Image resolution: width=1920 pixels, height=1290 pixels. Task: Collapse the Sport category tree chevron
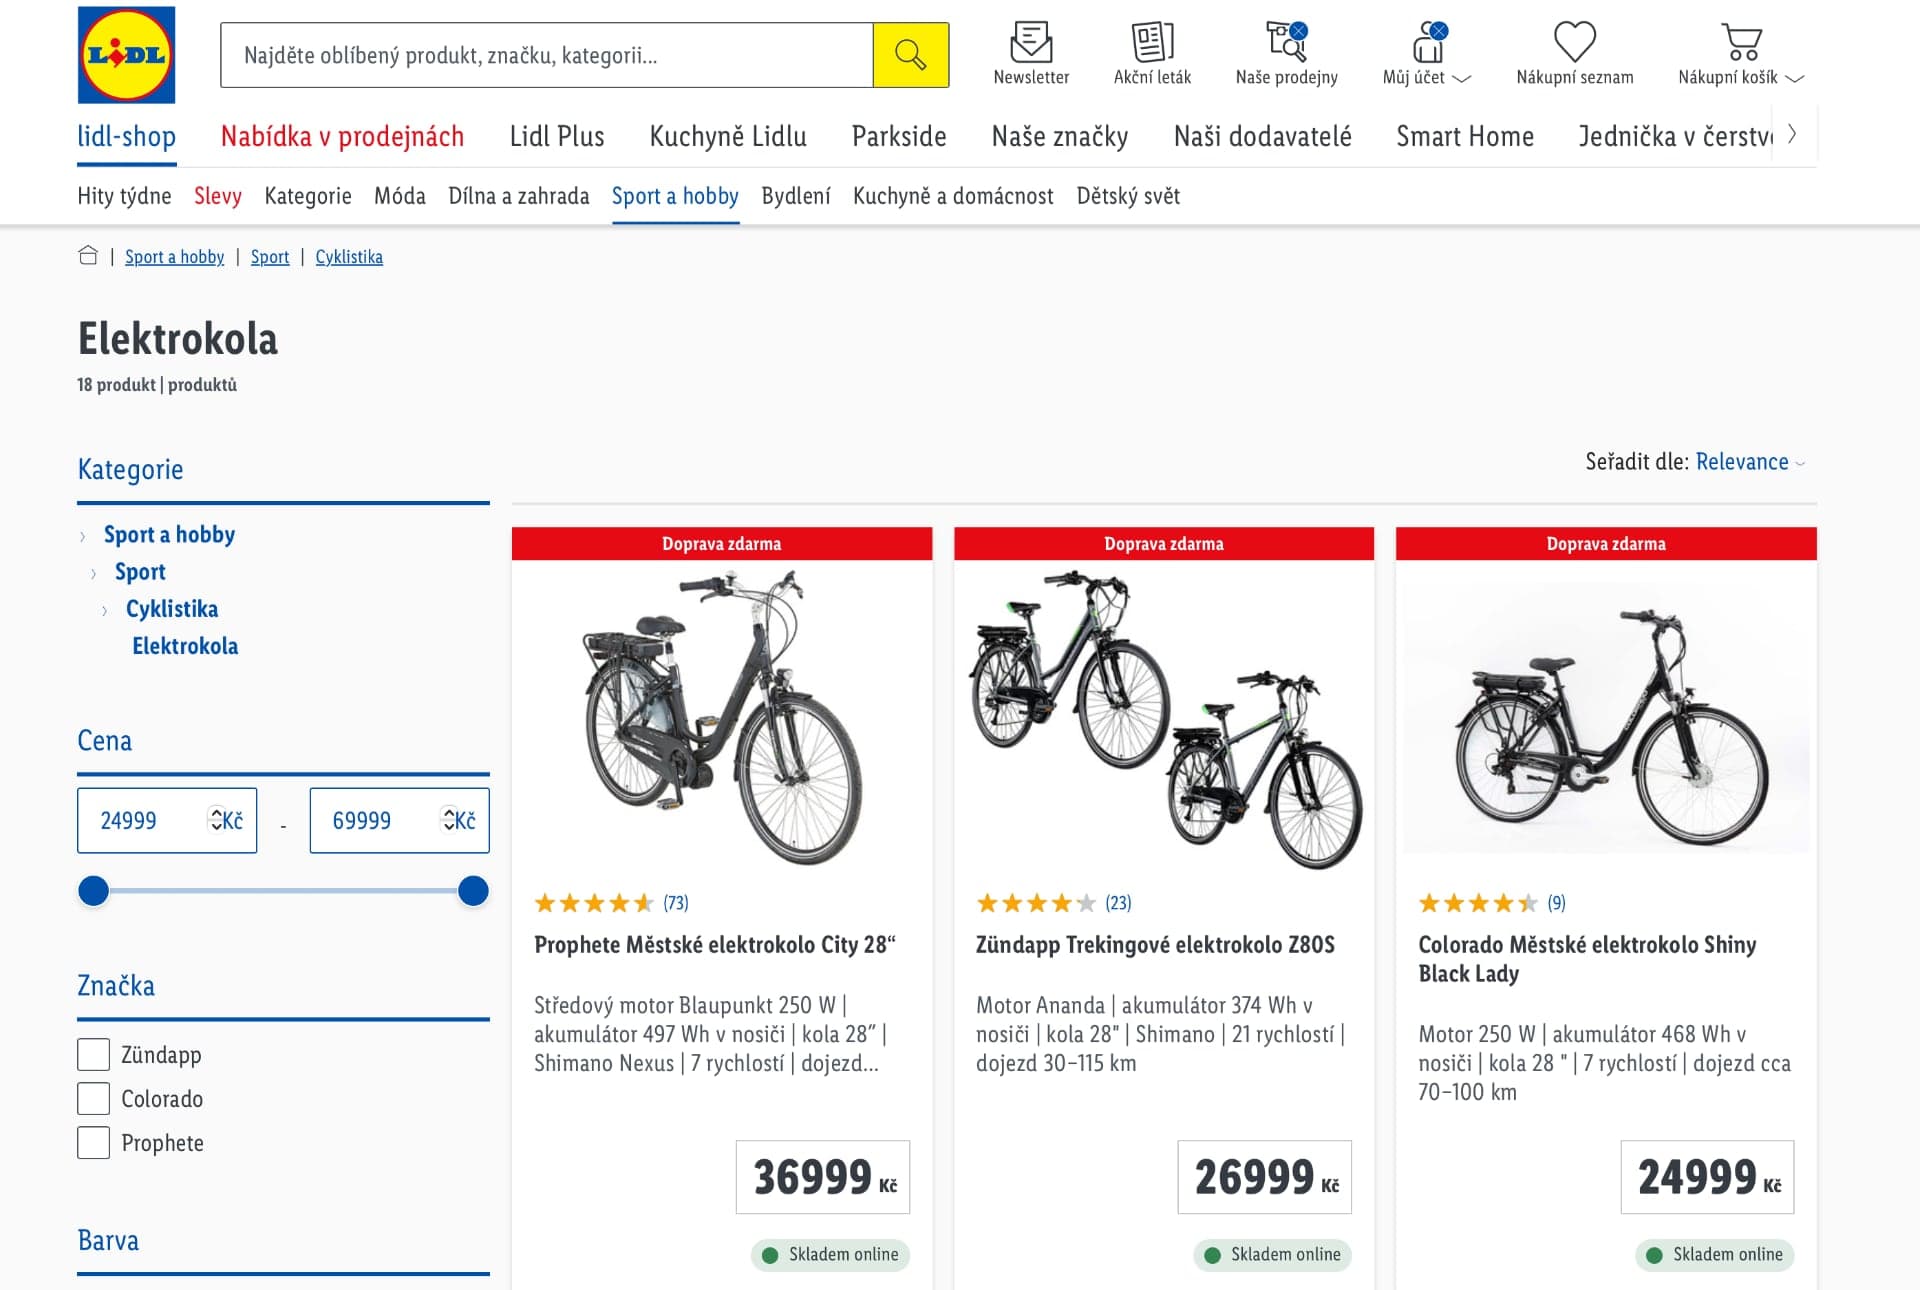pos(94,574)
